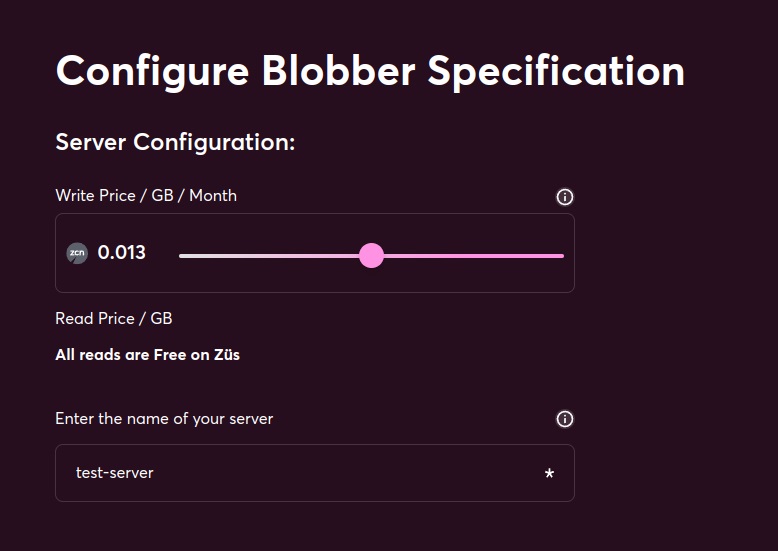This screenshot has width=778, height=551.
Task: Click the right end of price slider
Action: point(561,256)
